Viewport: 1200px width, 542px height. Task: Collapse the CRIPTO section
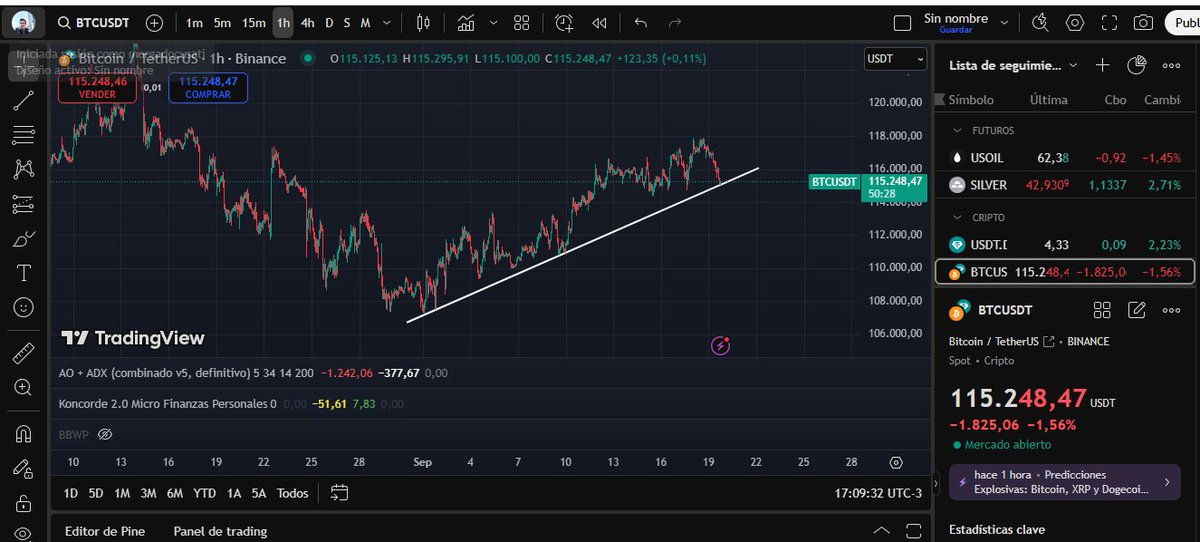tap(957, 217)
